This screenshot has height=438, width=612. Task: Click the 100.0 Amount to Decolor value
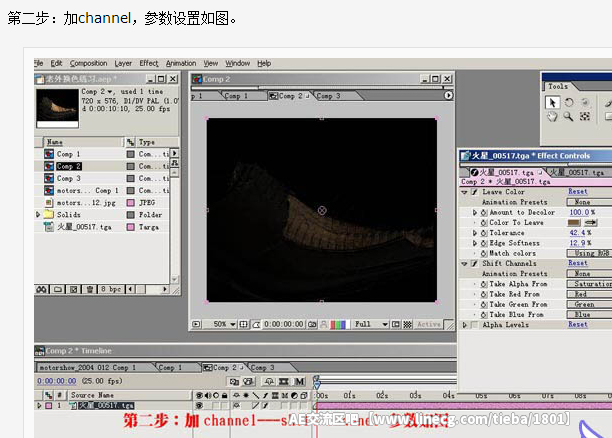point(580,212)
